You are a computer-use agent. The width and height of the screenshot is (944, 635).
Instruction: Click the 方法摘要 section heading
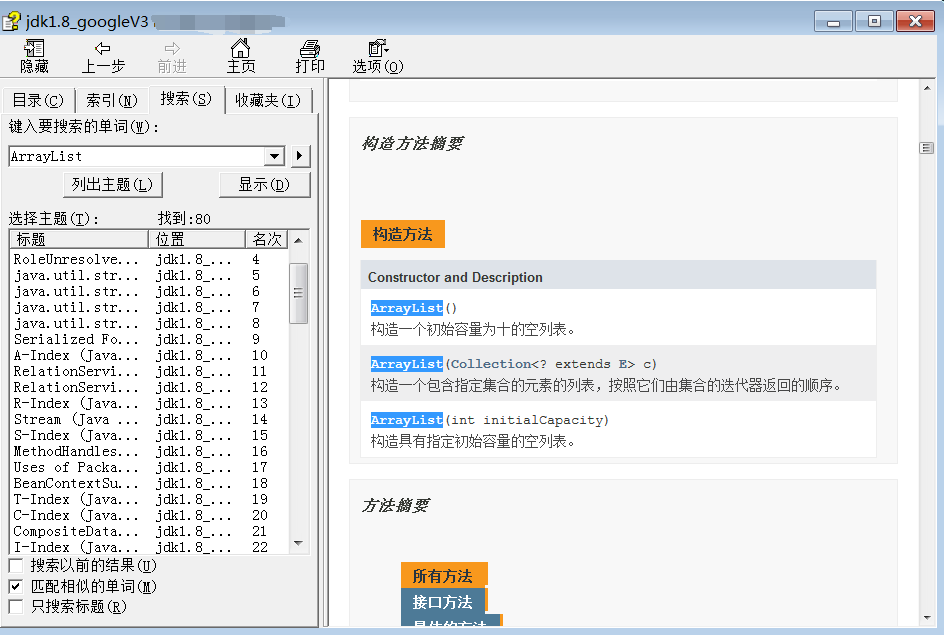click(396, 506)
